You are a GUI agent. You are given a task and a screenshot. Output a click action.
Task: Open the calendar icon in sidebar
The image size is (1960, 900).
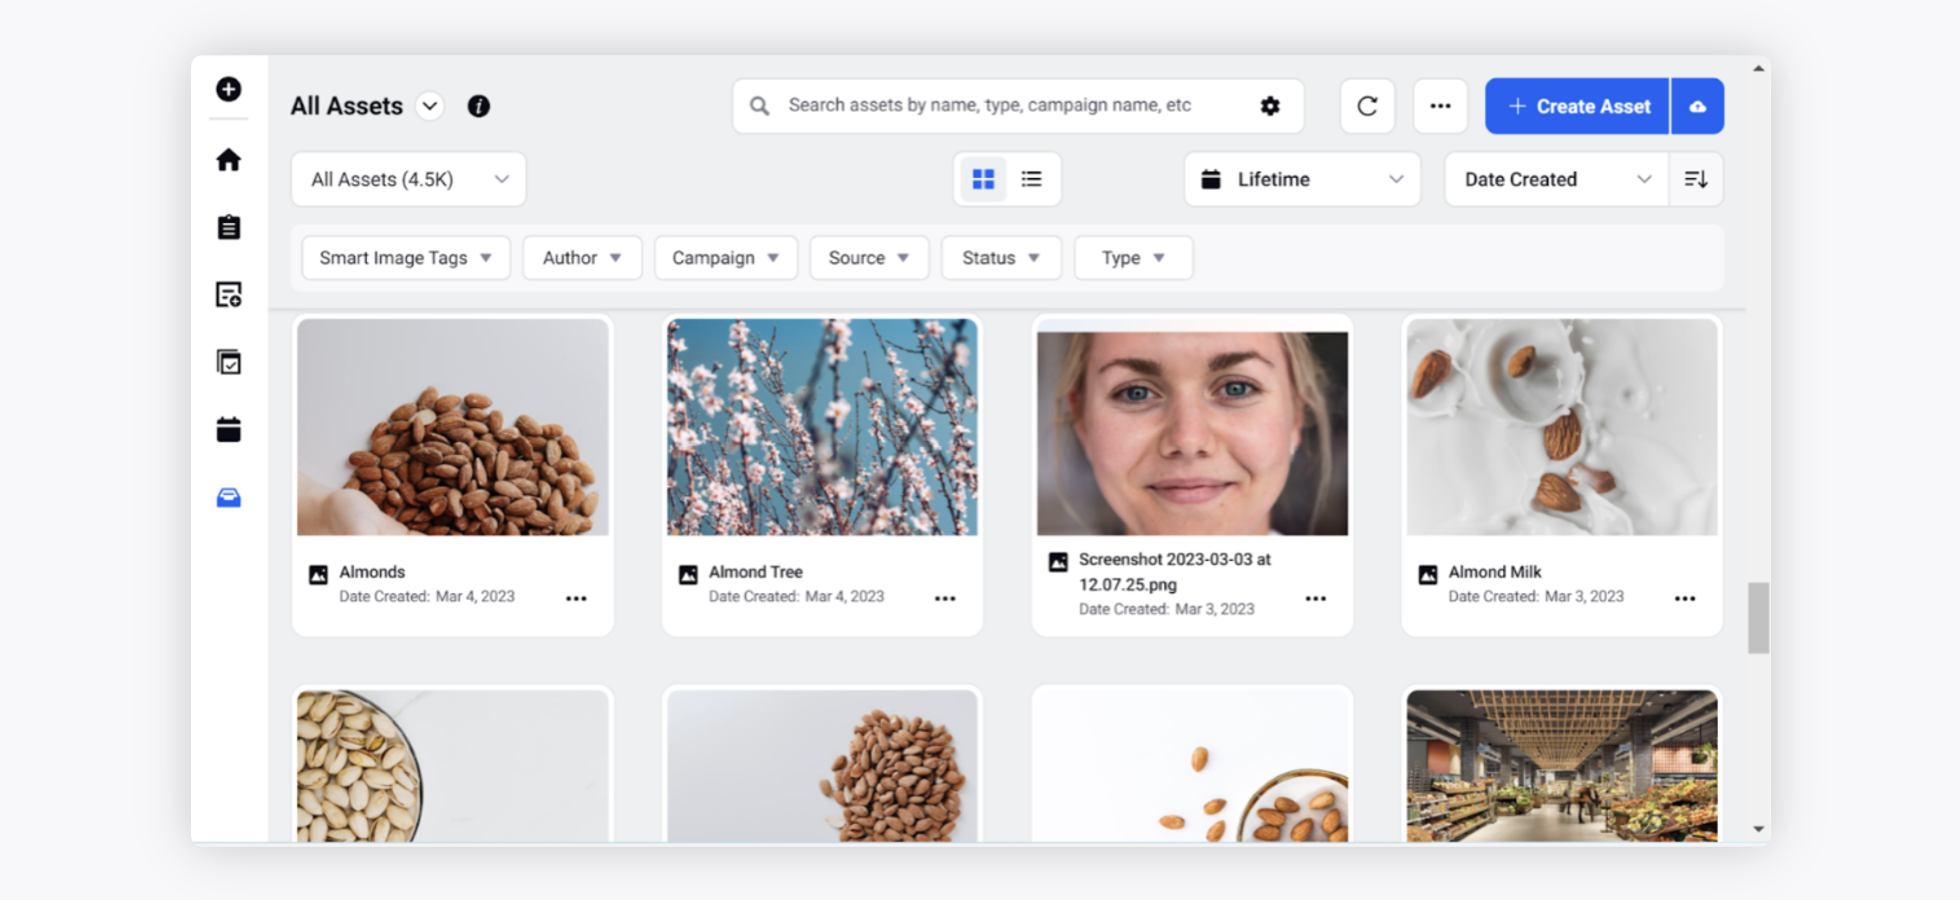228,430
